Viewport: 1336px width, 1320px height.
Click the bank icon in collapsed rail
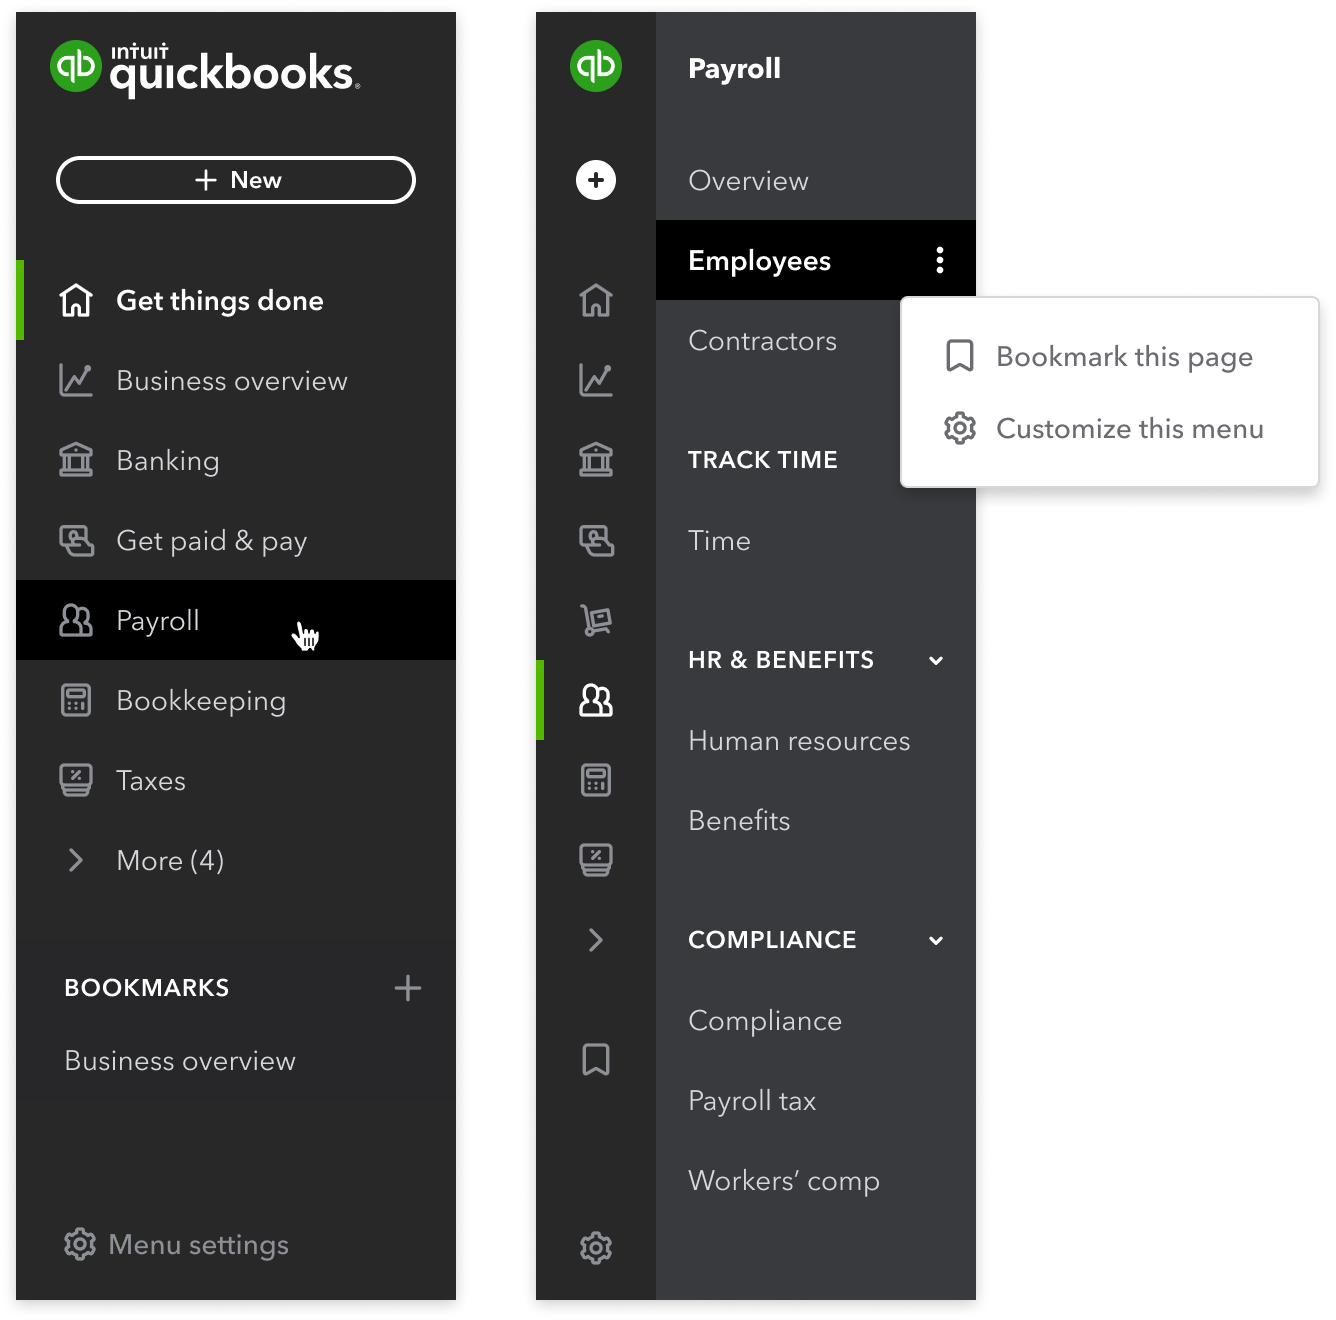(x=596, y=460)
